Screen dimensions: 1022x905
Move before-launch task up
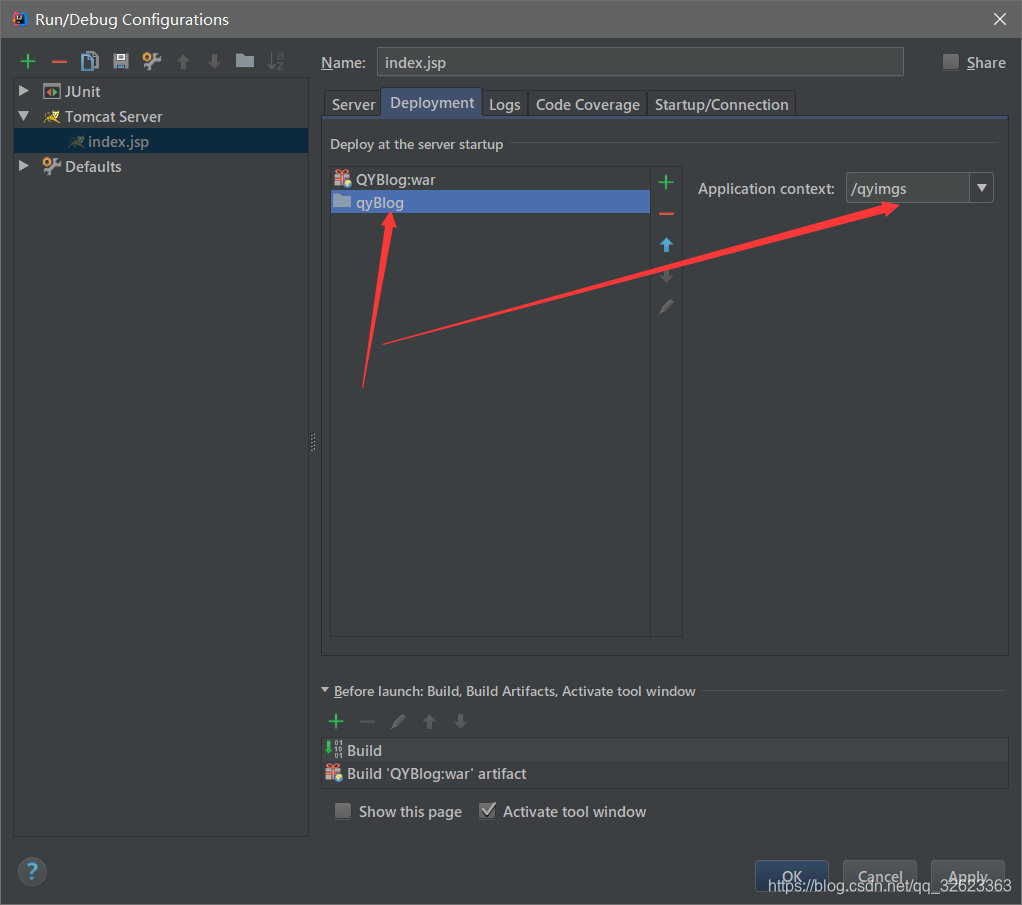pyautogui.click(x=429, y=721)
